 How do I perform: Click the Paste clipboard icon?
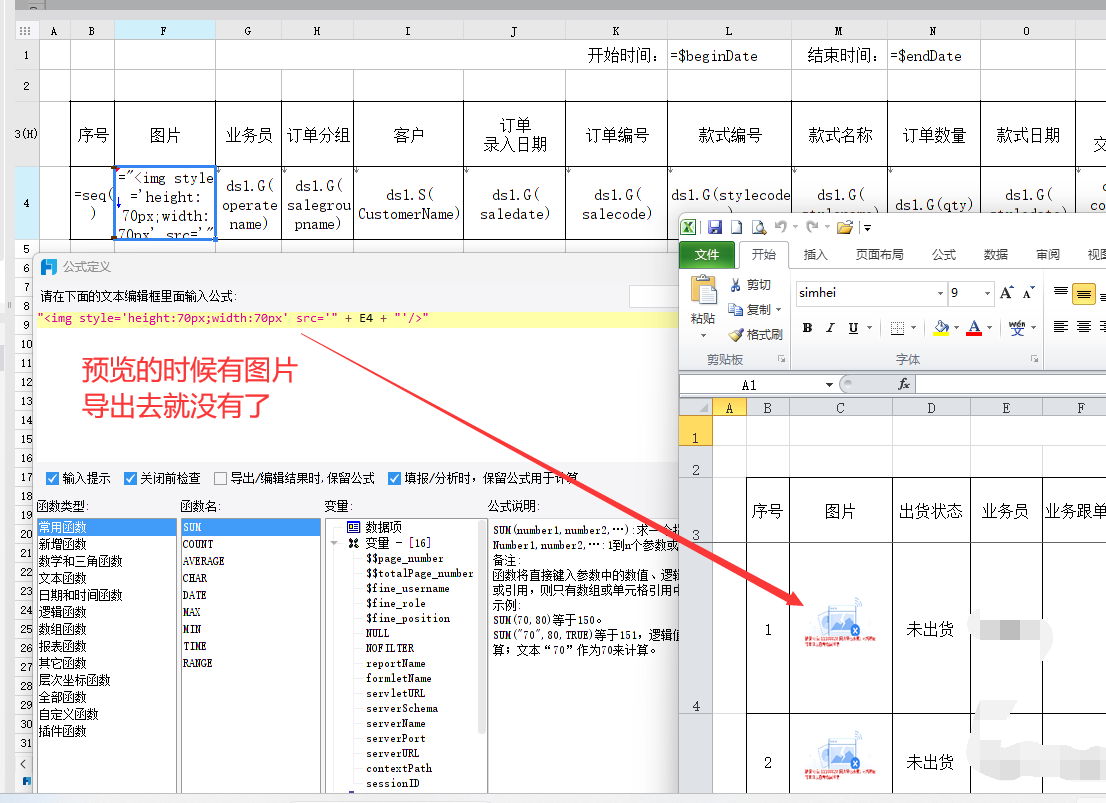[x=704, y=291]
